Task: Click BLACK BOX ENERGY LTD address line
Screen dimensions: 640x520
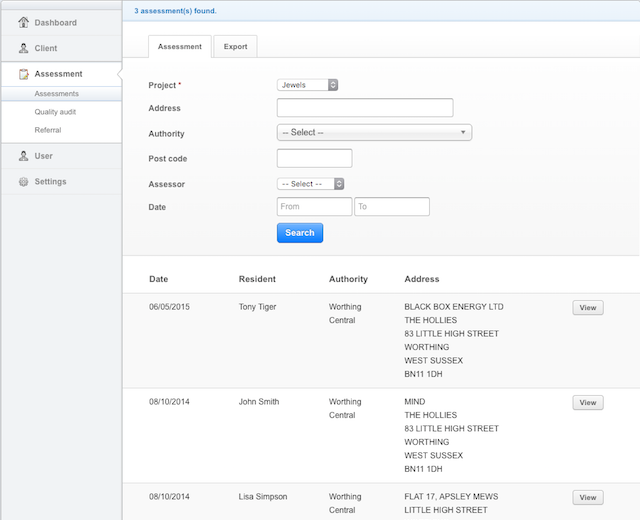Action: point(454,307)
